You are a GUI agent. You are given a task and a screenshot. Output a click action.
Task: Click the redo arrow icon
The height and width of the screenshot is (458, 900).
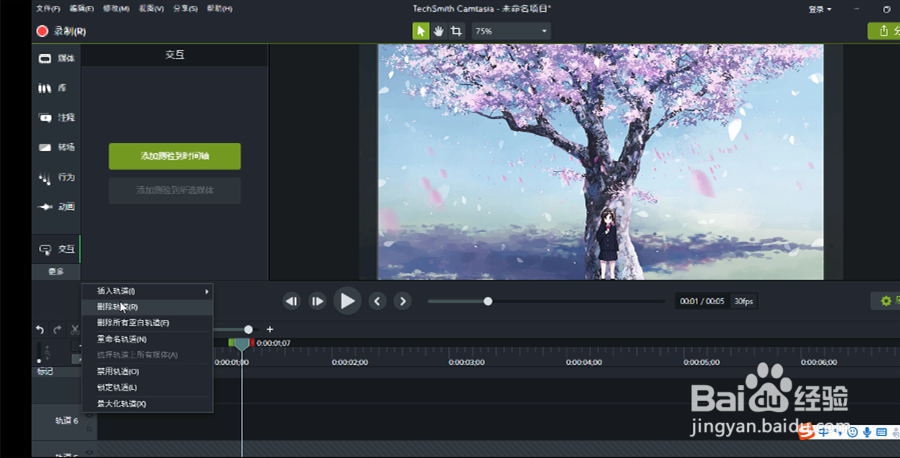coord(57,329)
